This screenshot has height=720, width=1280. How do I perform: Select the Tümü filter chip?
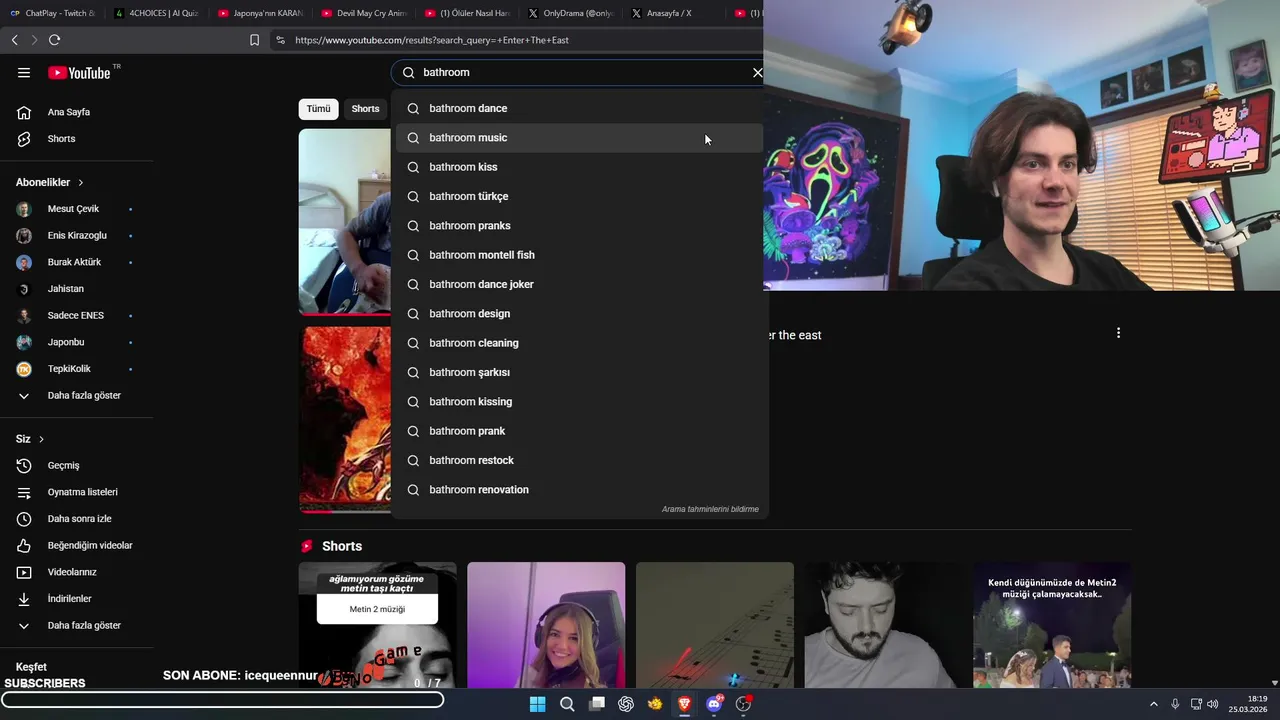pyautogui.click(x=318, y=109)
